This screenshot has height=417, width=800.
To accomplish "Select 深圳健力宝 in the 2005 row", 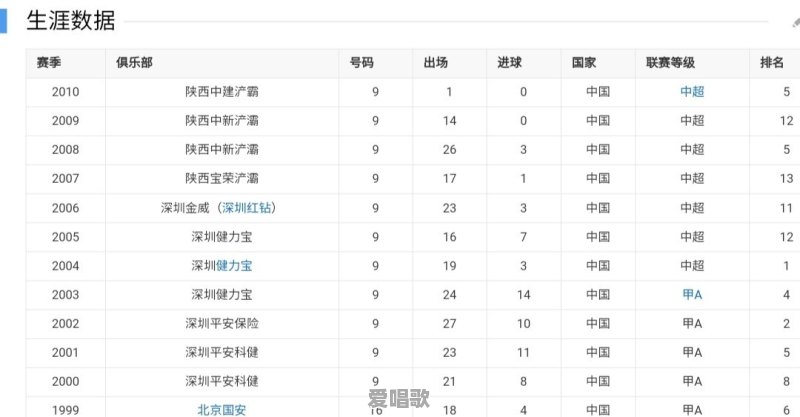I will [x=222, y=237].
